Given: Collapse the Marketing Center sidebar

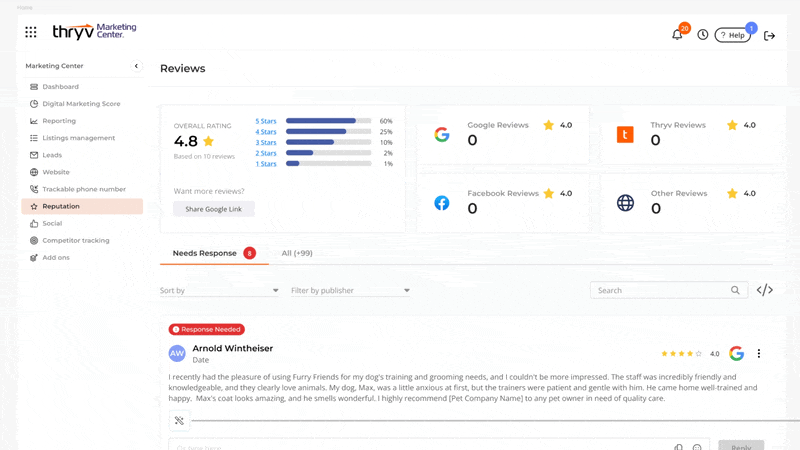Looking at the screenshot, I should (136, 66).
